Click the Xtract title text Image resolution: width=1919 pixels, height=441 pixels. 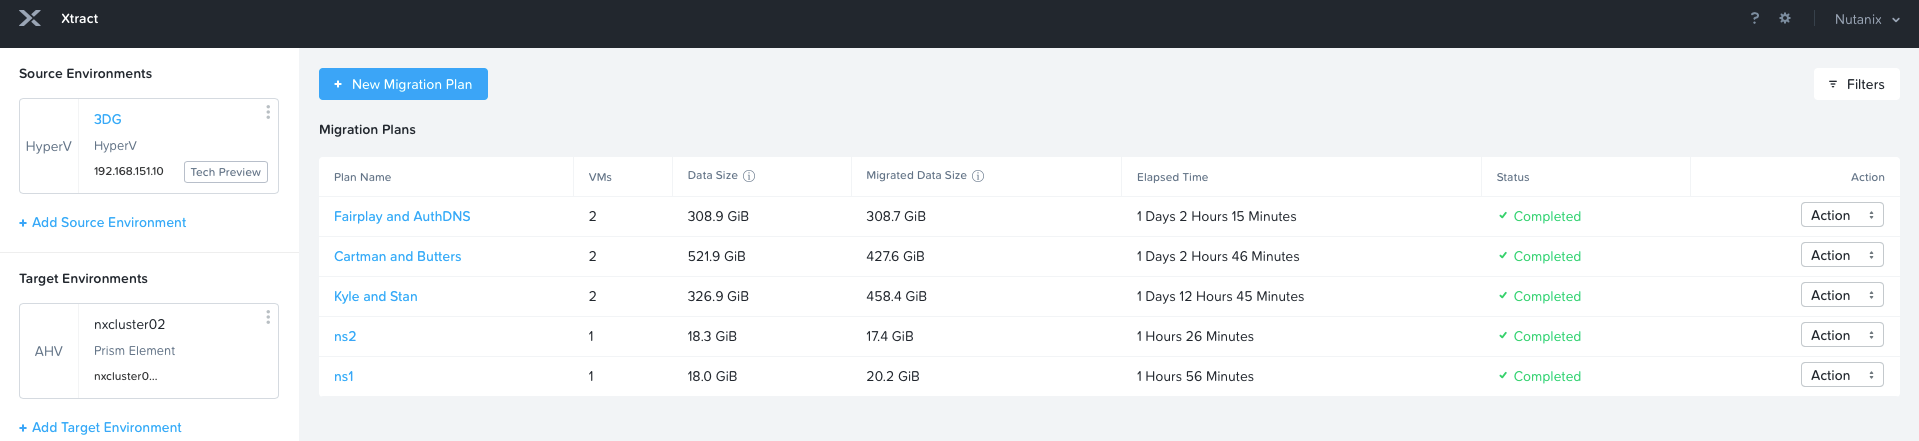click(79, 18)
